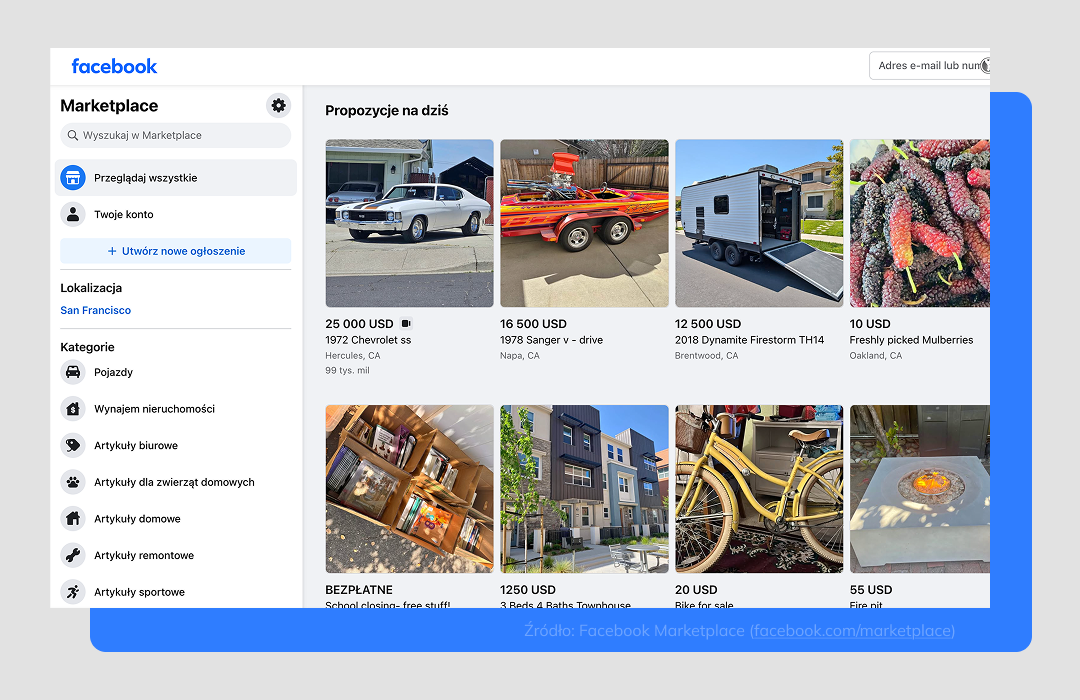
Task: Open Freshly picked Mulberries listing title
Action: click(911, 340)
